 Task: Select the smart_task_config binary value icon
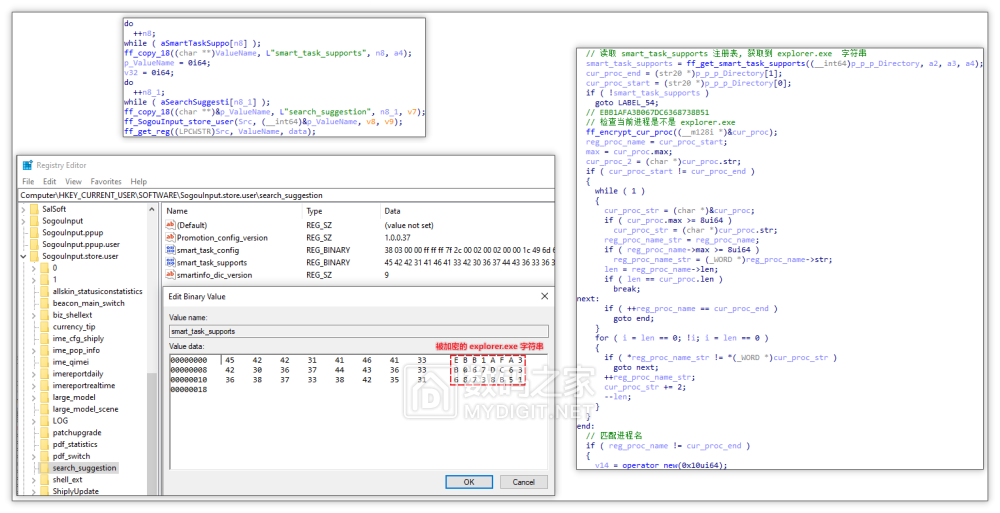pos(170,250)
